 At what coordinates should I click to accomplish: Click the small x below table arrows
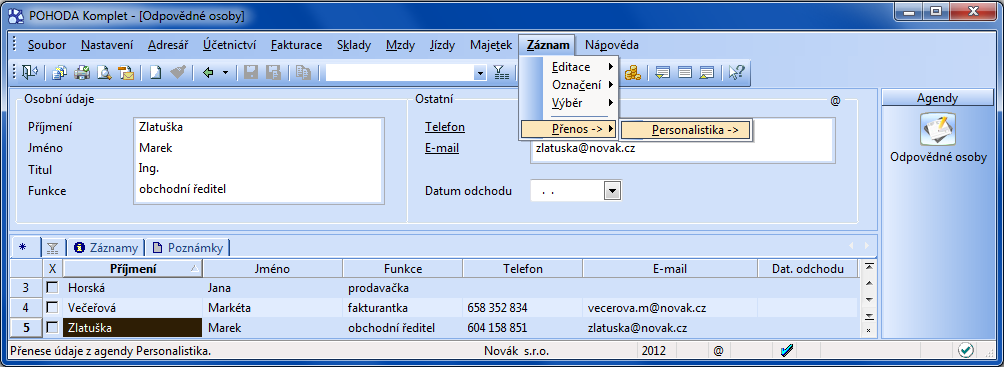869,330
